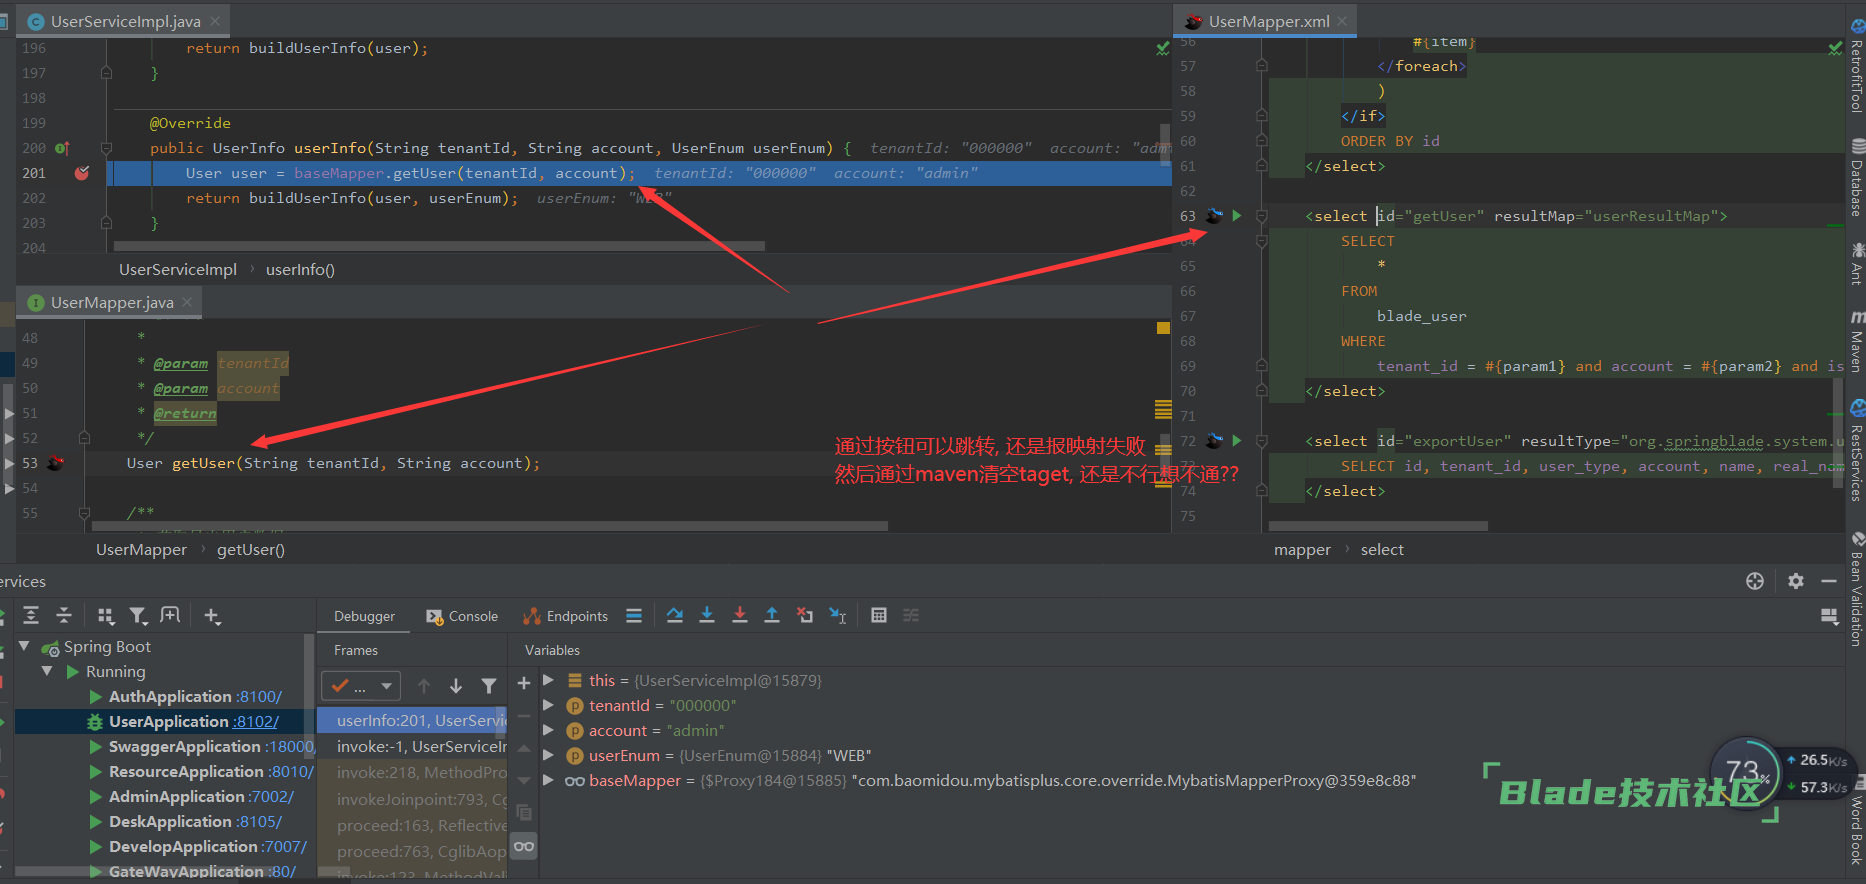1866x884 pixels.
Task: Click the Step Over debugger icon
Action: click(x=675, y=615)
